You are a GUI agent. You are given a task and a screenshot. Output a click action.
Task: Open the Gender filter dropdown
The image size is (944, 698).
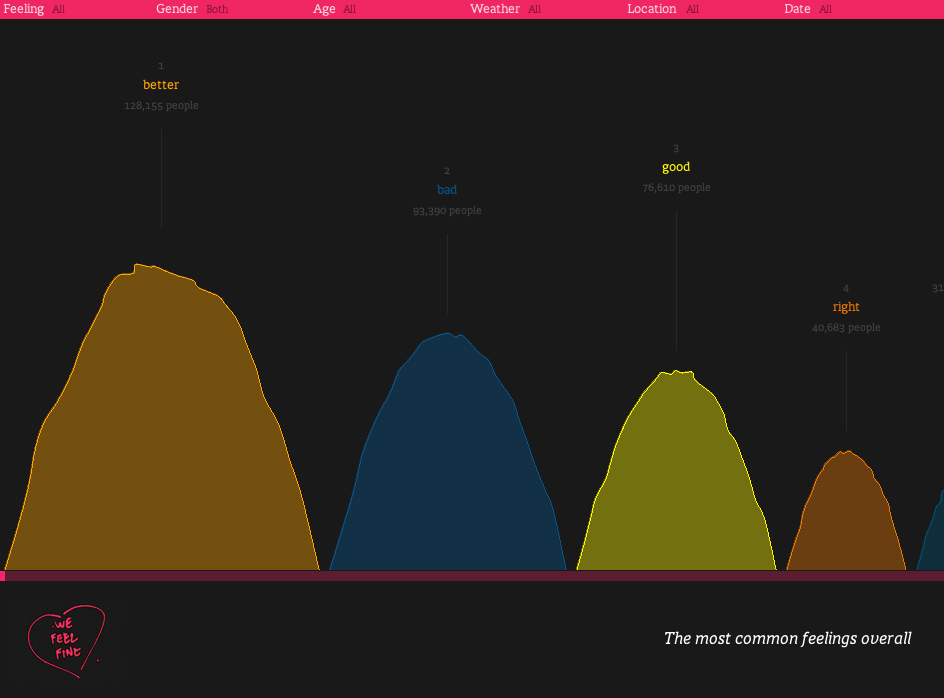coord(192,9)
